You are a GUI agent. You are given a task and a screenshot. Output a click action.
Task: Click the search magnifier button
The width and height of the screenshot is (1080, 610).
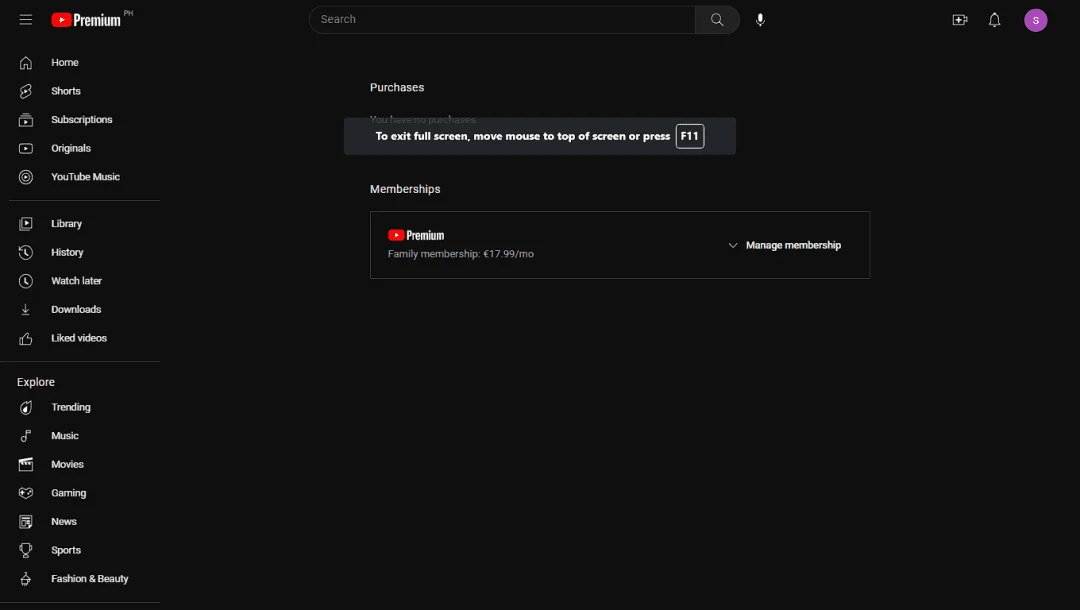tap(717, 20)
